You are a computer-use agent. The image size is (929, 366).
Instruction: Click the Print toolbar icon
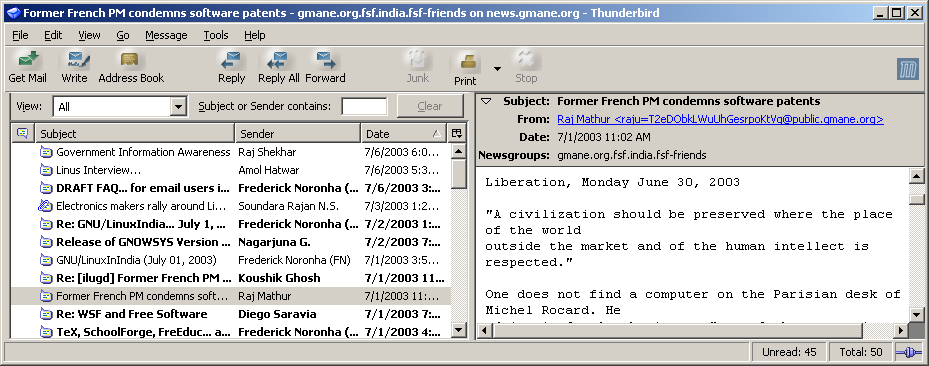467,61
